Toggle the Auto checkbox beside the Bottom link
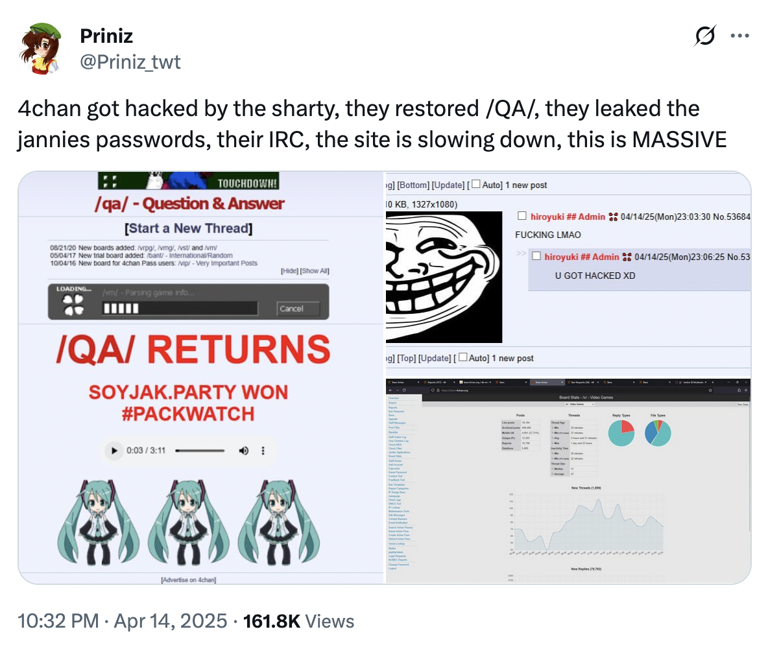The image size is (768, 651). [475, 185]
